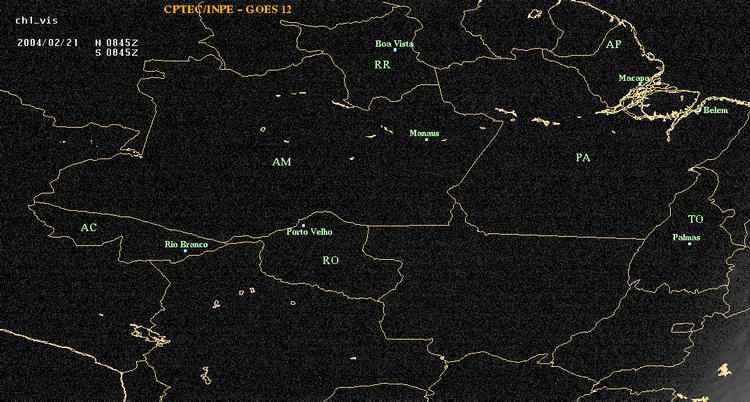
Task: Click the city marker dot beside Belem
Action: (700, 110)
